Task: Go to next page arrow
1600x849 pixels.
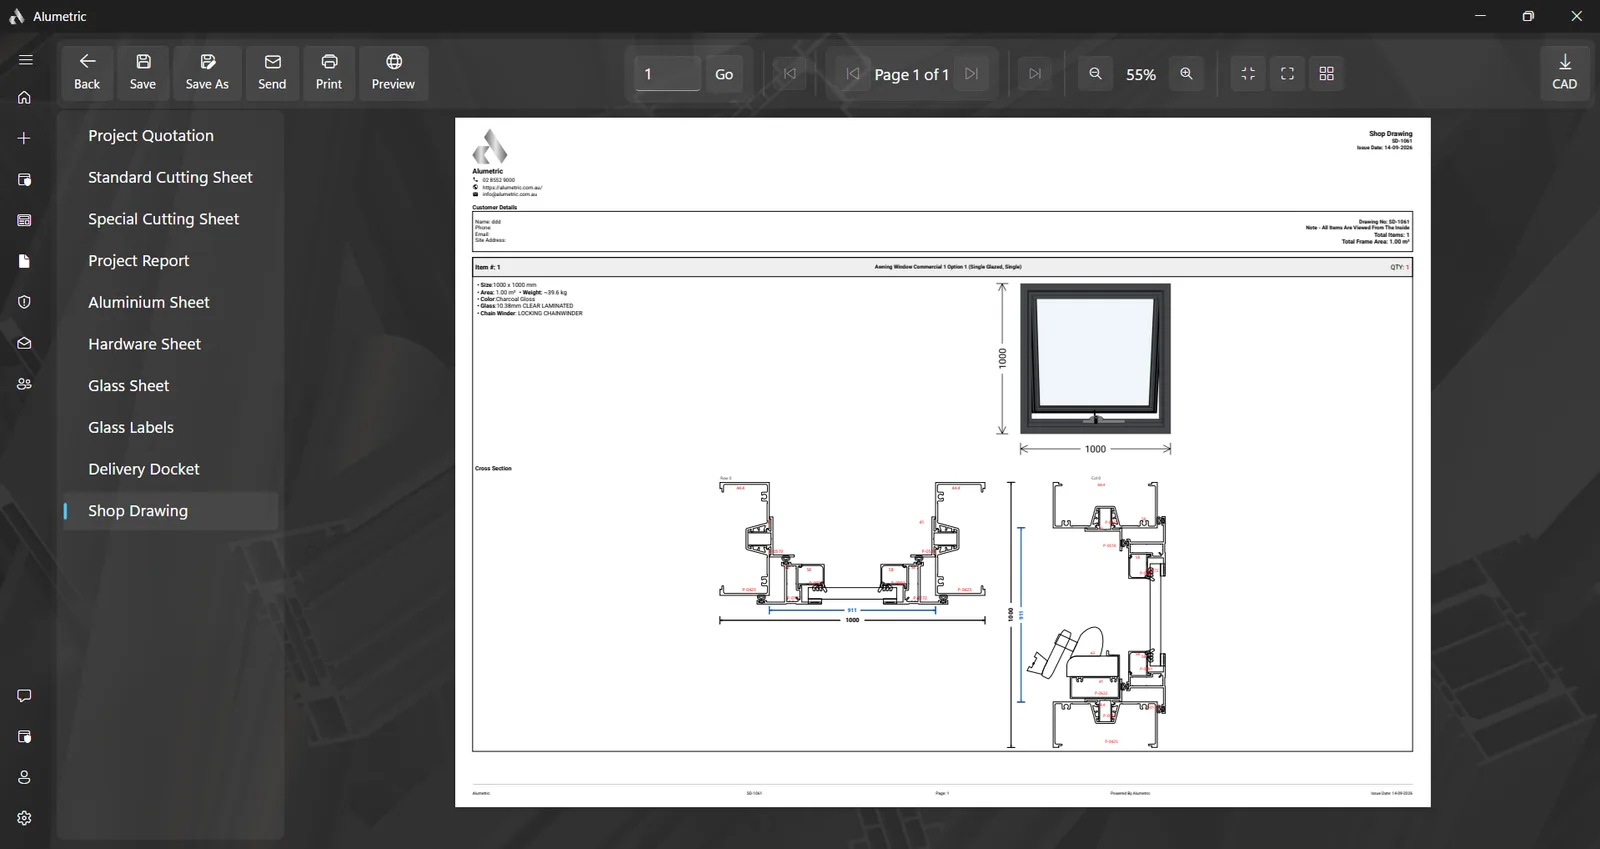Action: click(972, 74)
